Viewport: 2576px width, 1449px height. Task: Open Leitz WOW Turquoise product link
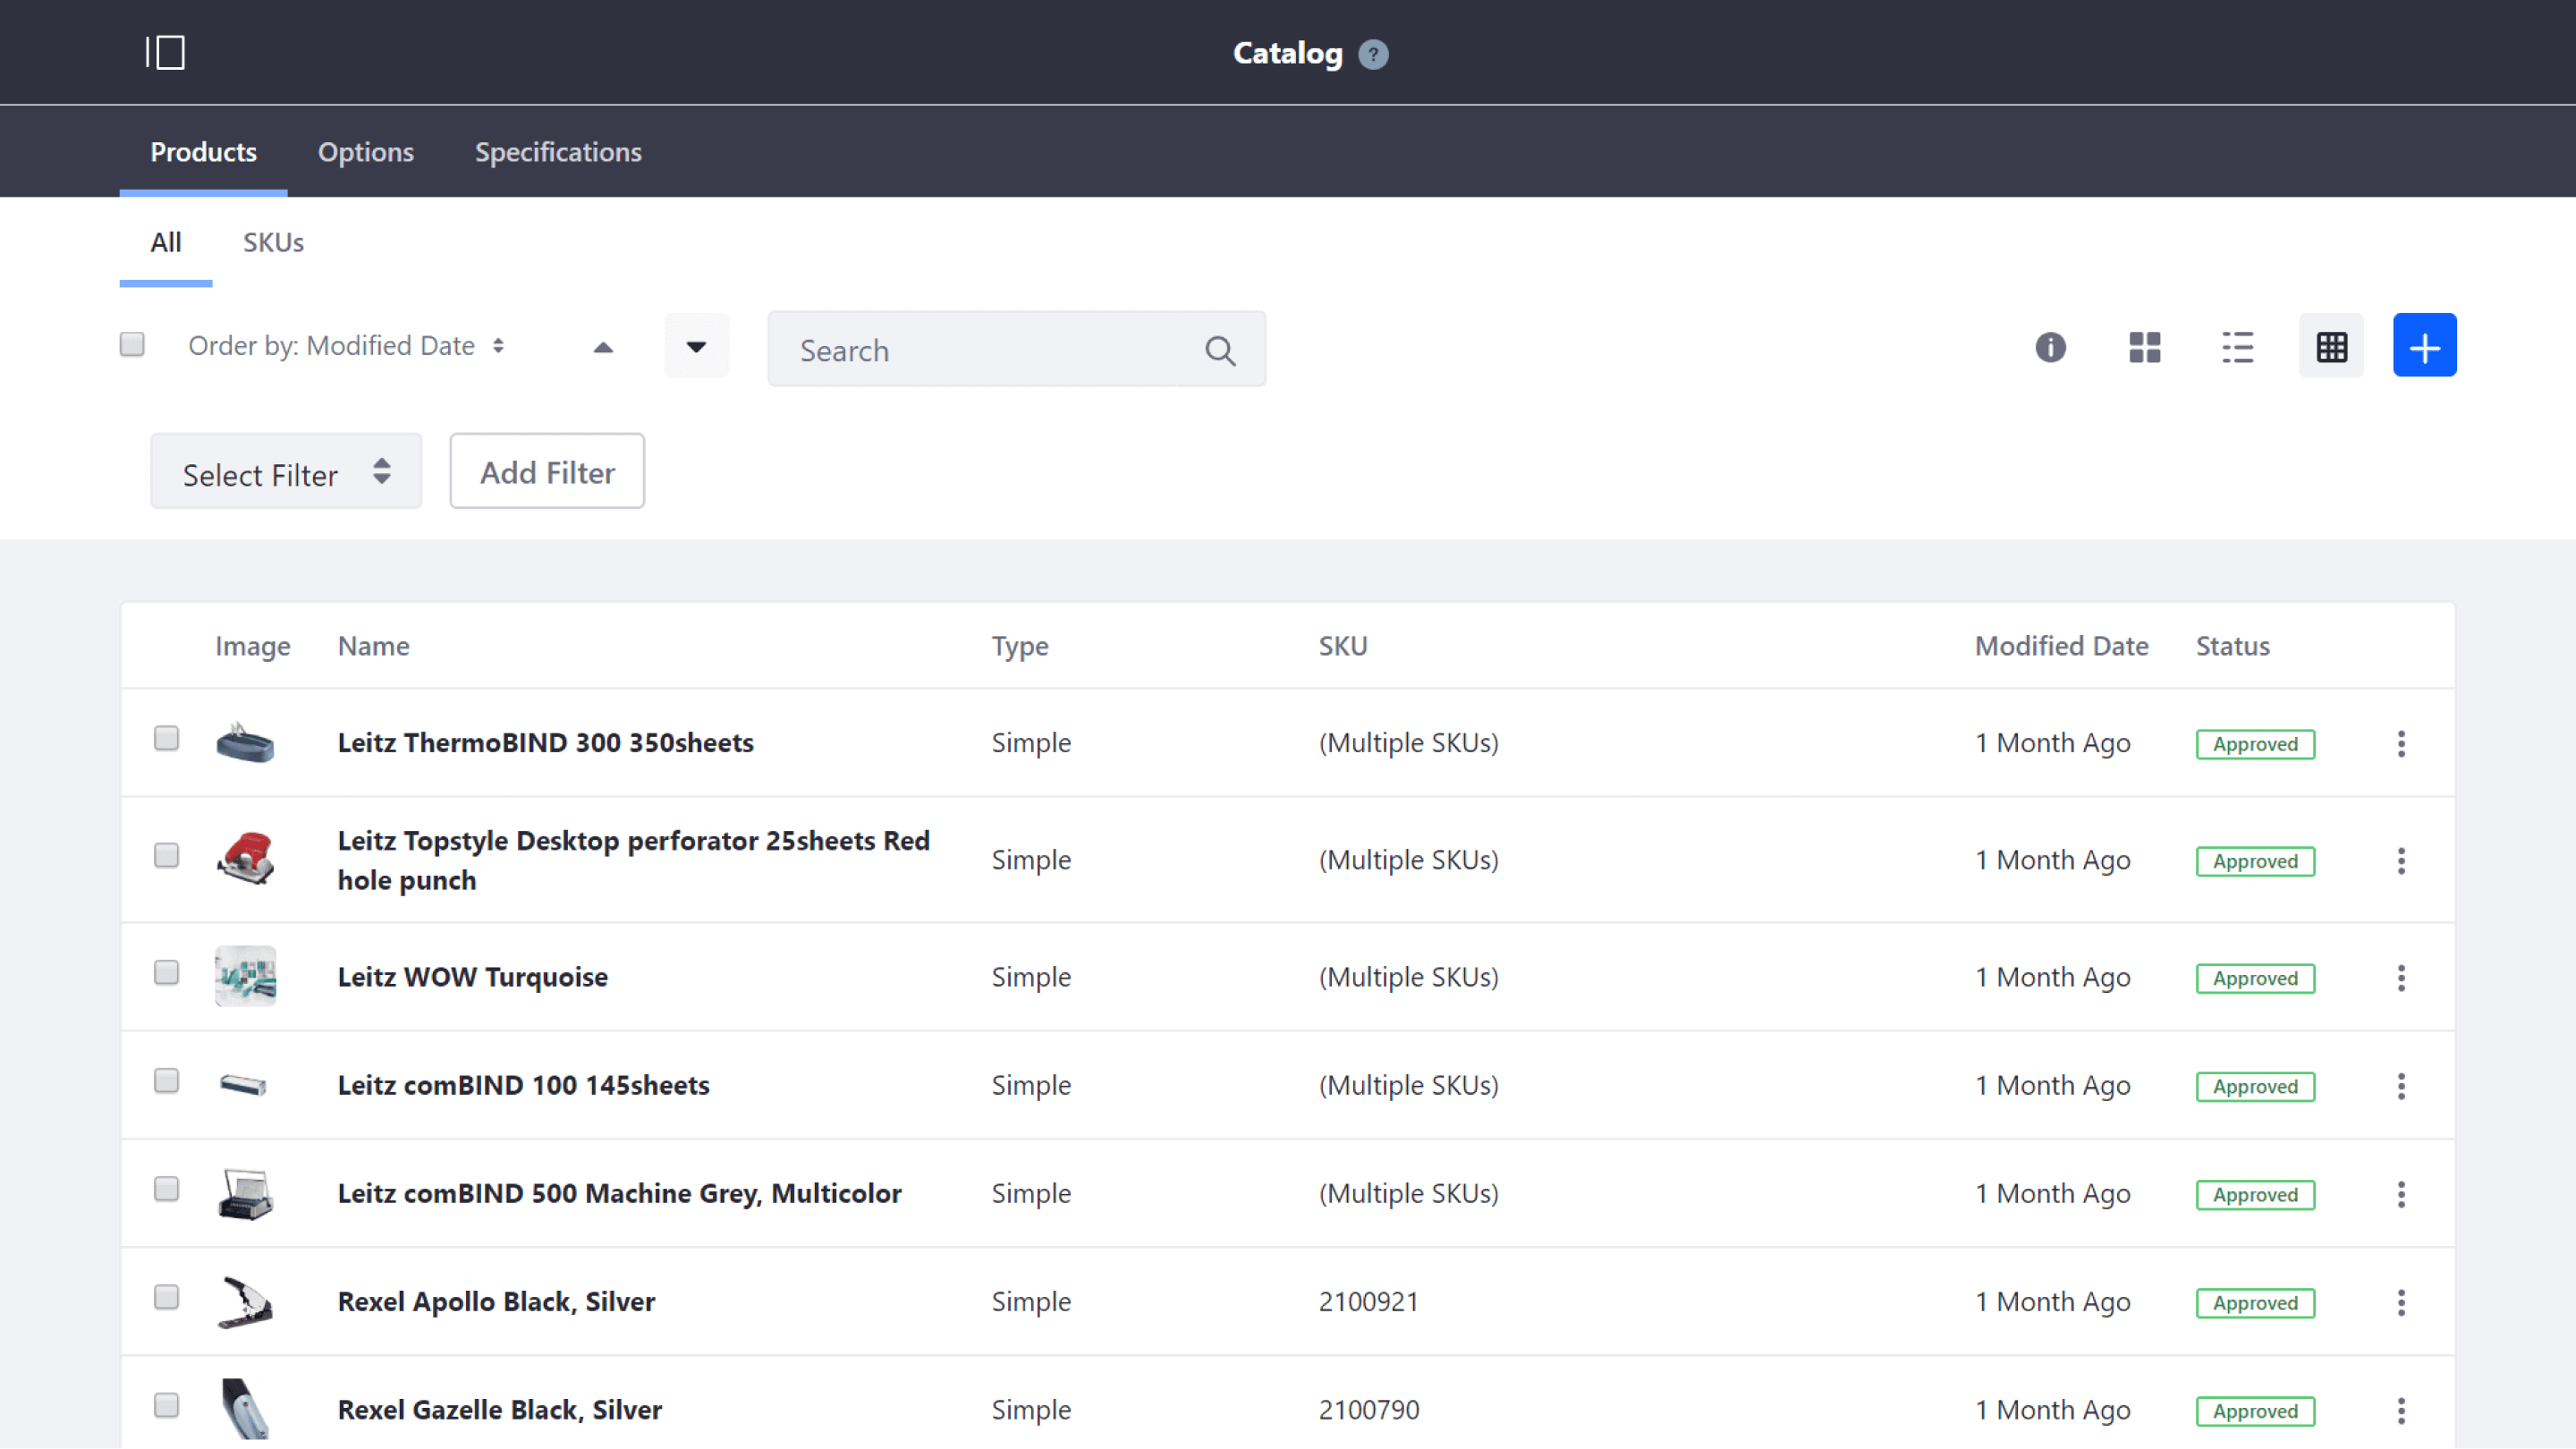472,977
